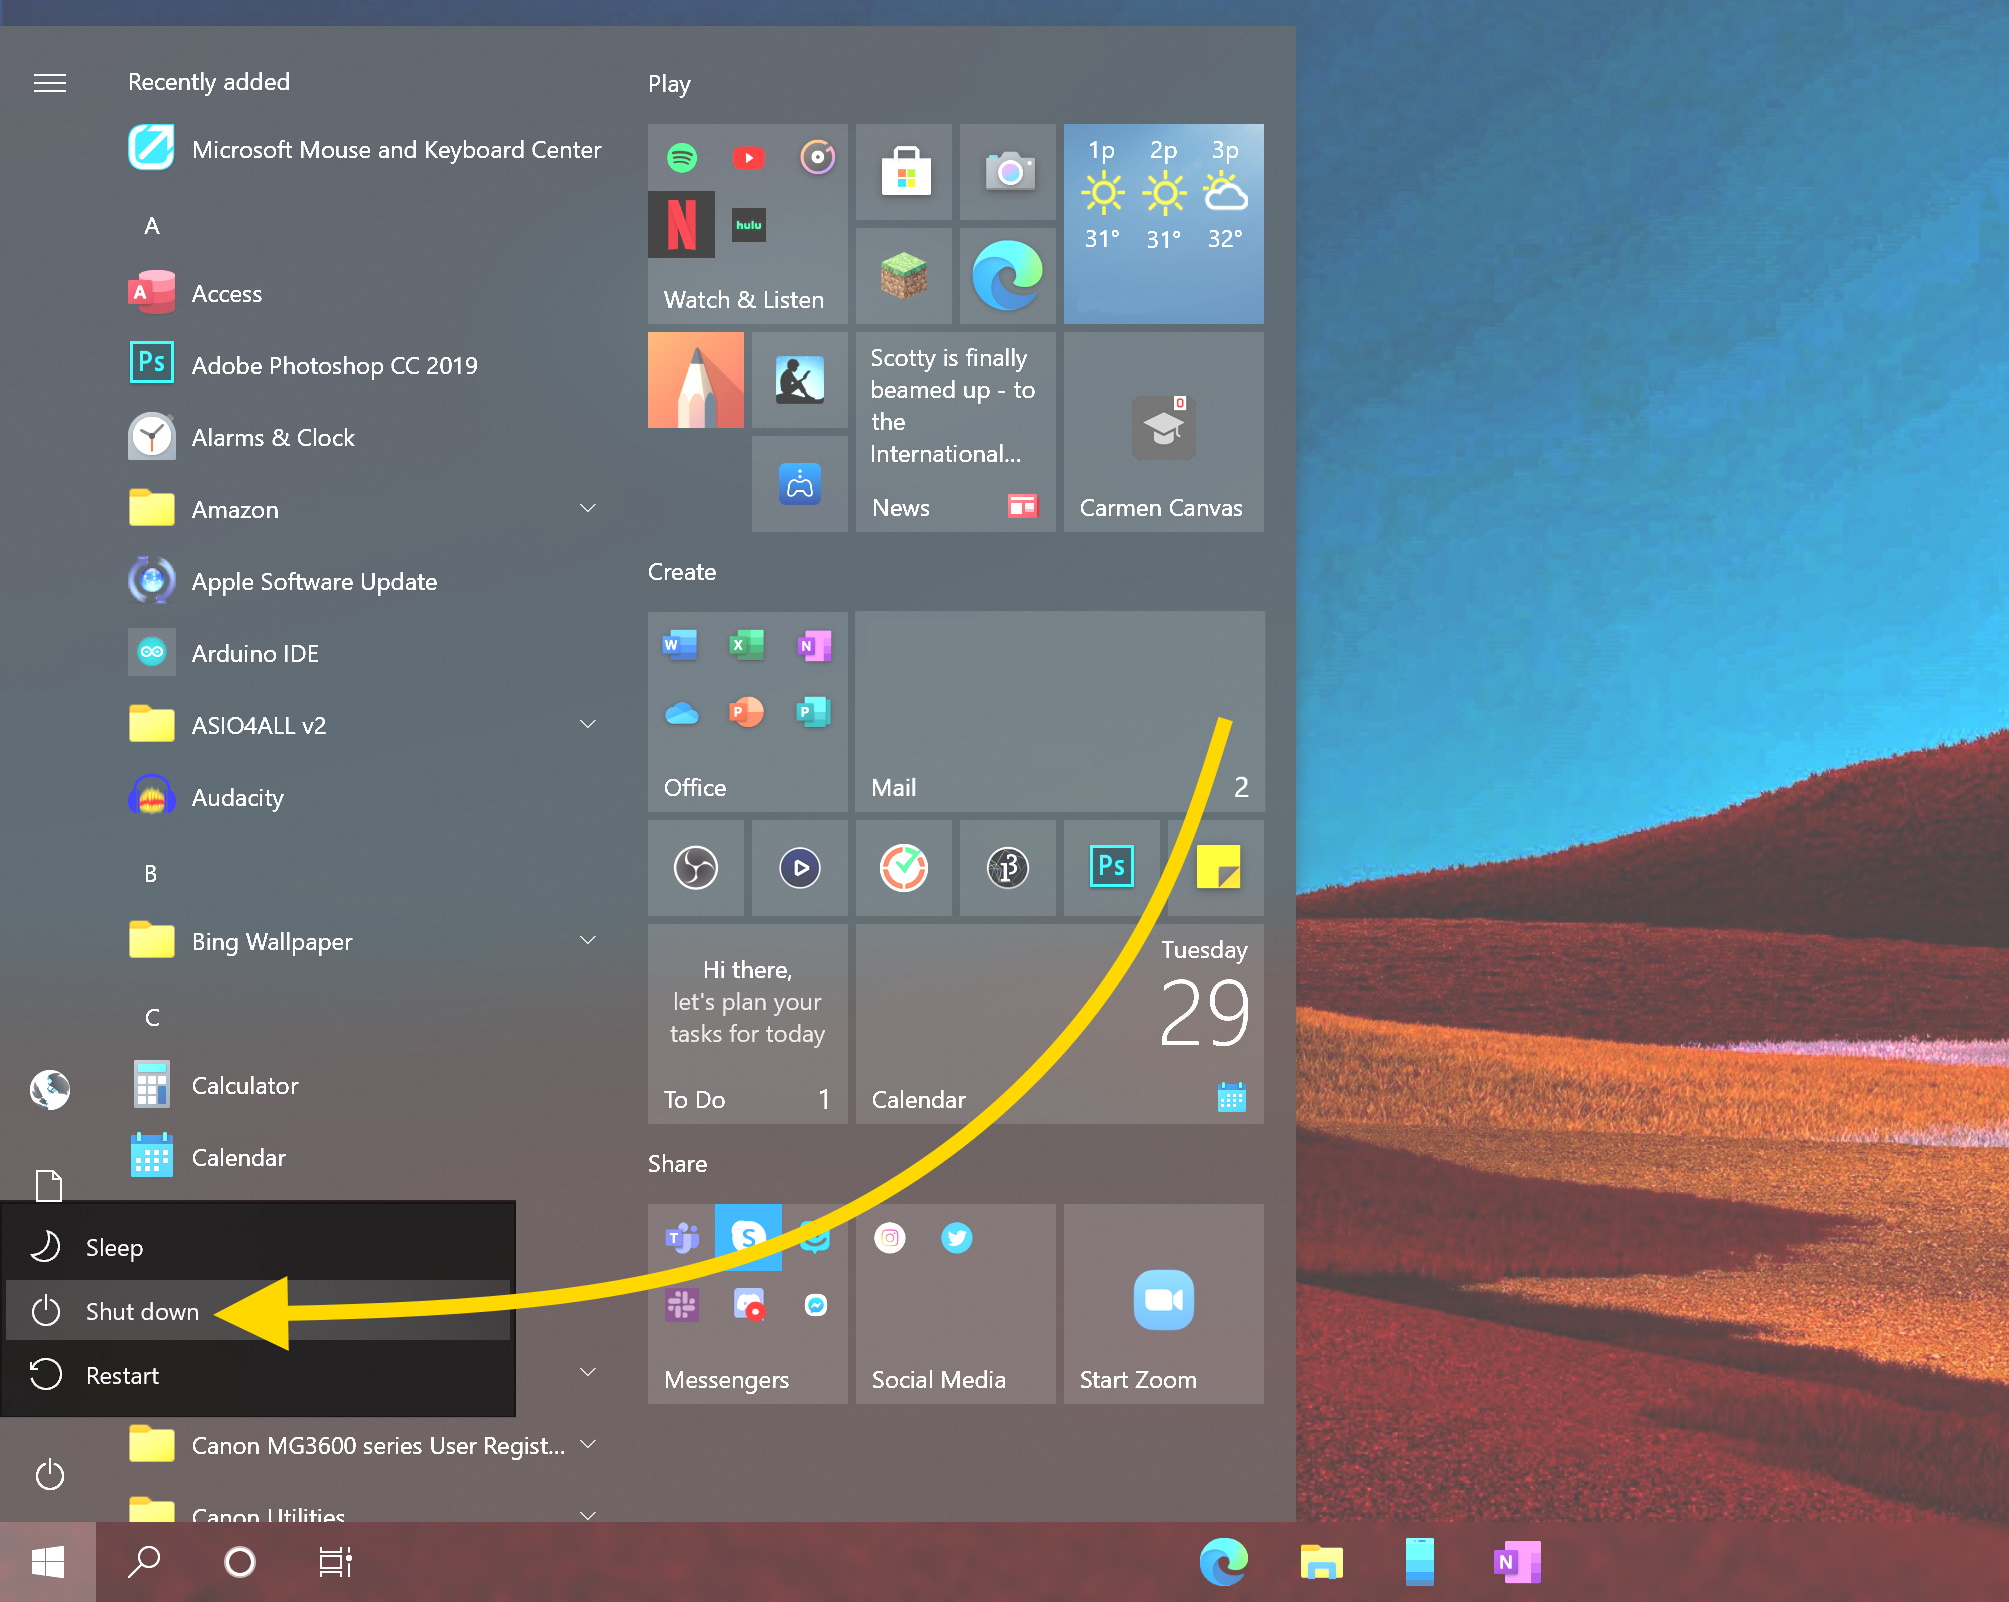Screen dimensions: 2009x1602
Task: Open the News tile about Scotty
Action: click(956, 432)
